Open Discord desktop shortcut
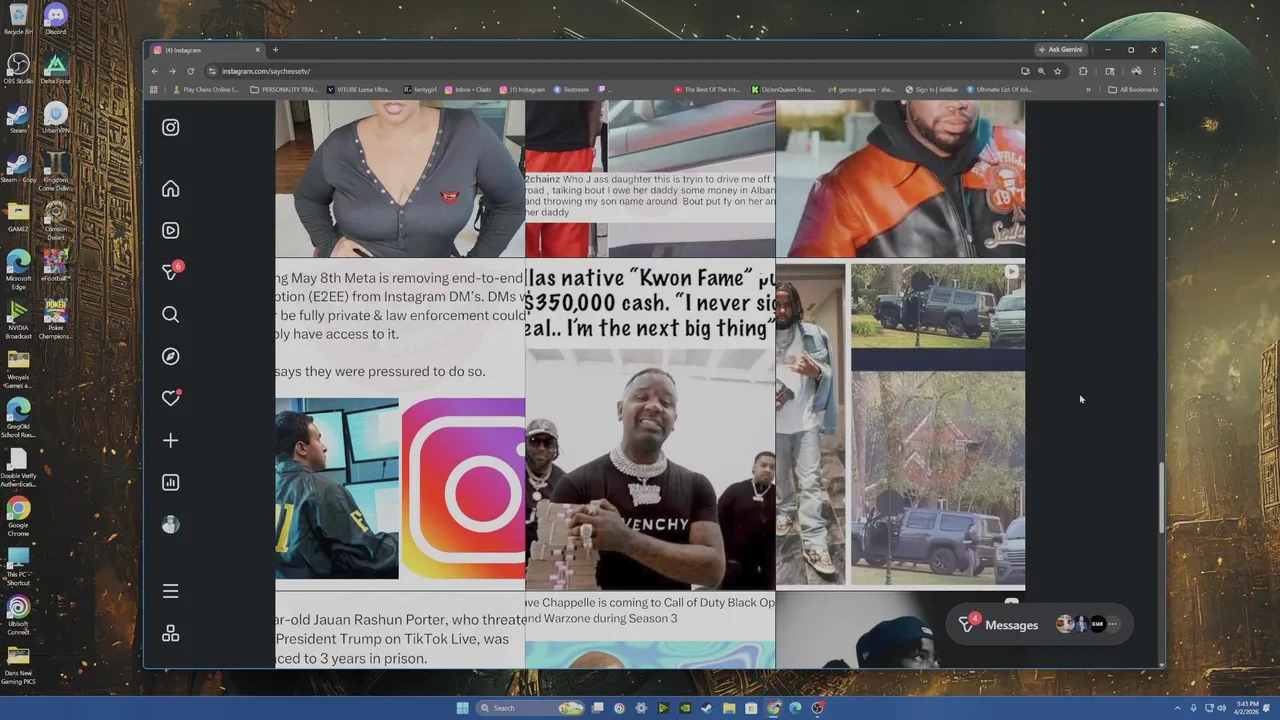The width and height of the screenshot is (1280, 720). point(56,18)
